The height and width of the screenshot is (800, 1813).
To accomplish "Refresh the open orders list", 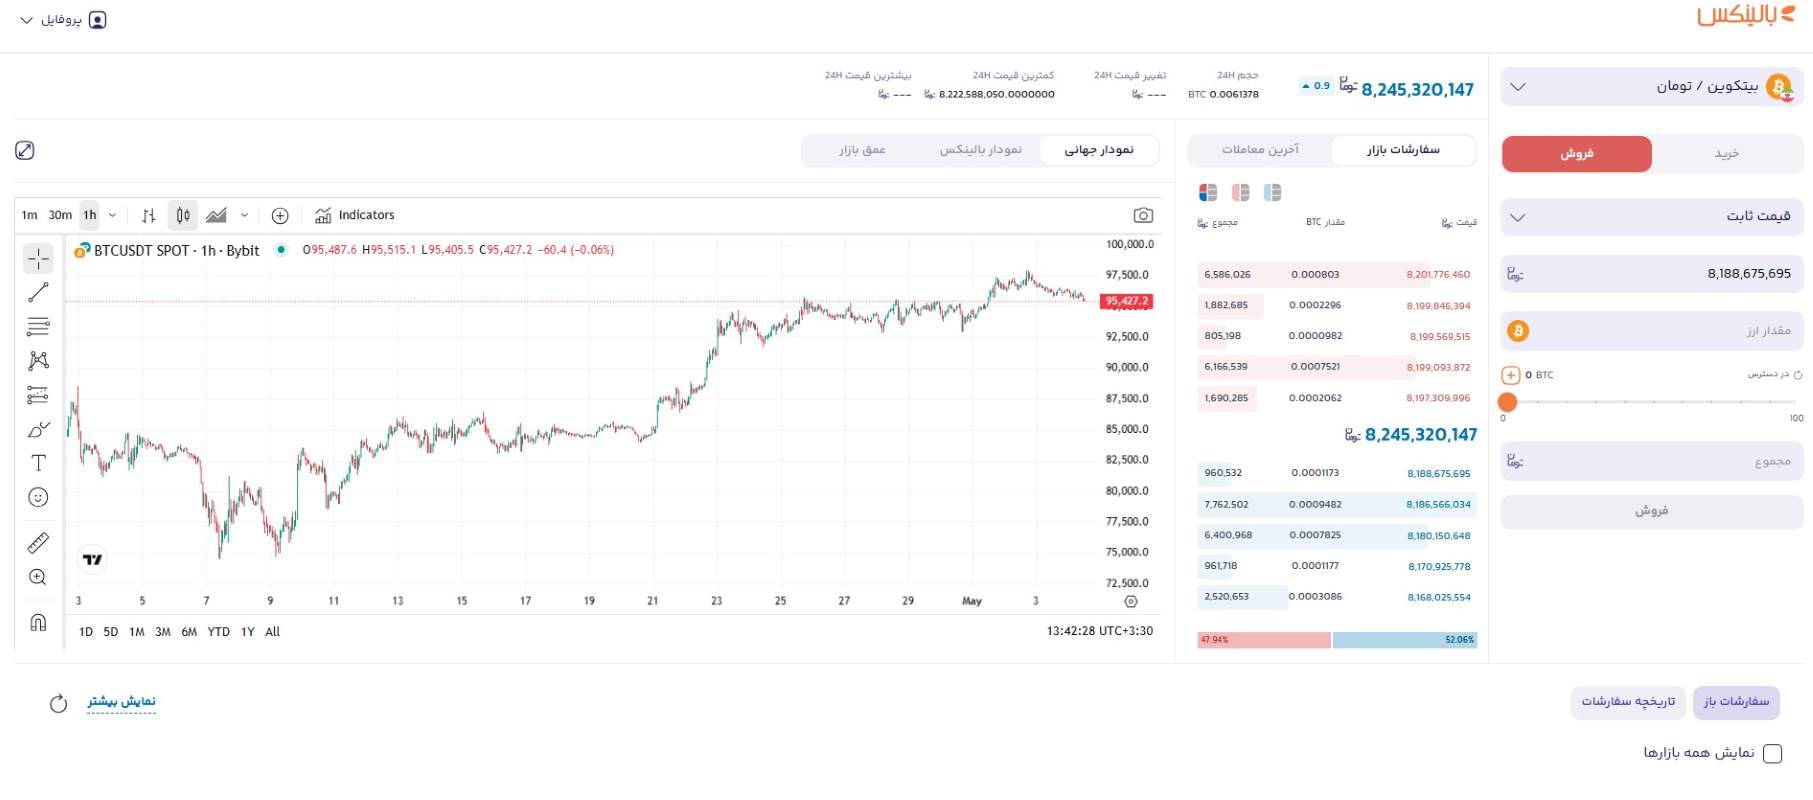I will click(x=58, y=703).
